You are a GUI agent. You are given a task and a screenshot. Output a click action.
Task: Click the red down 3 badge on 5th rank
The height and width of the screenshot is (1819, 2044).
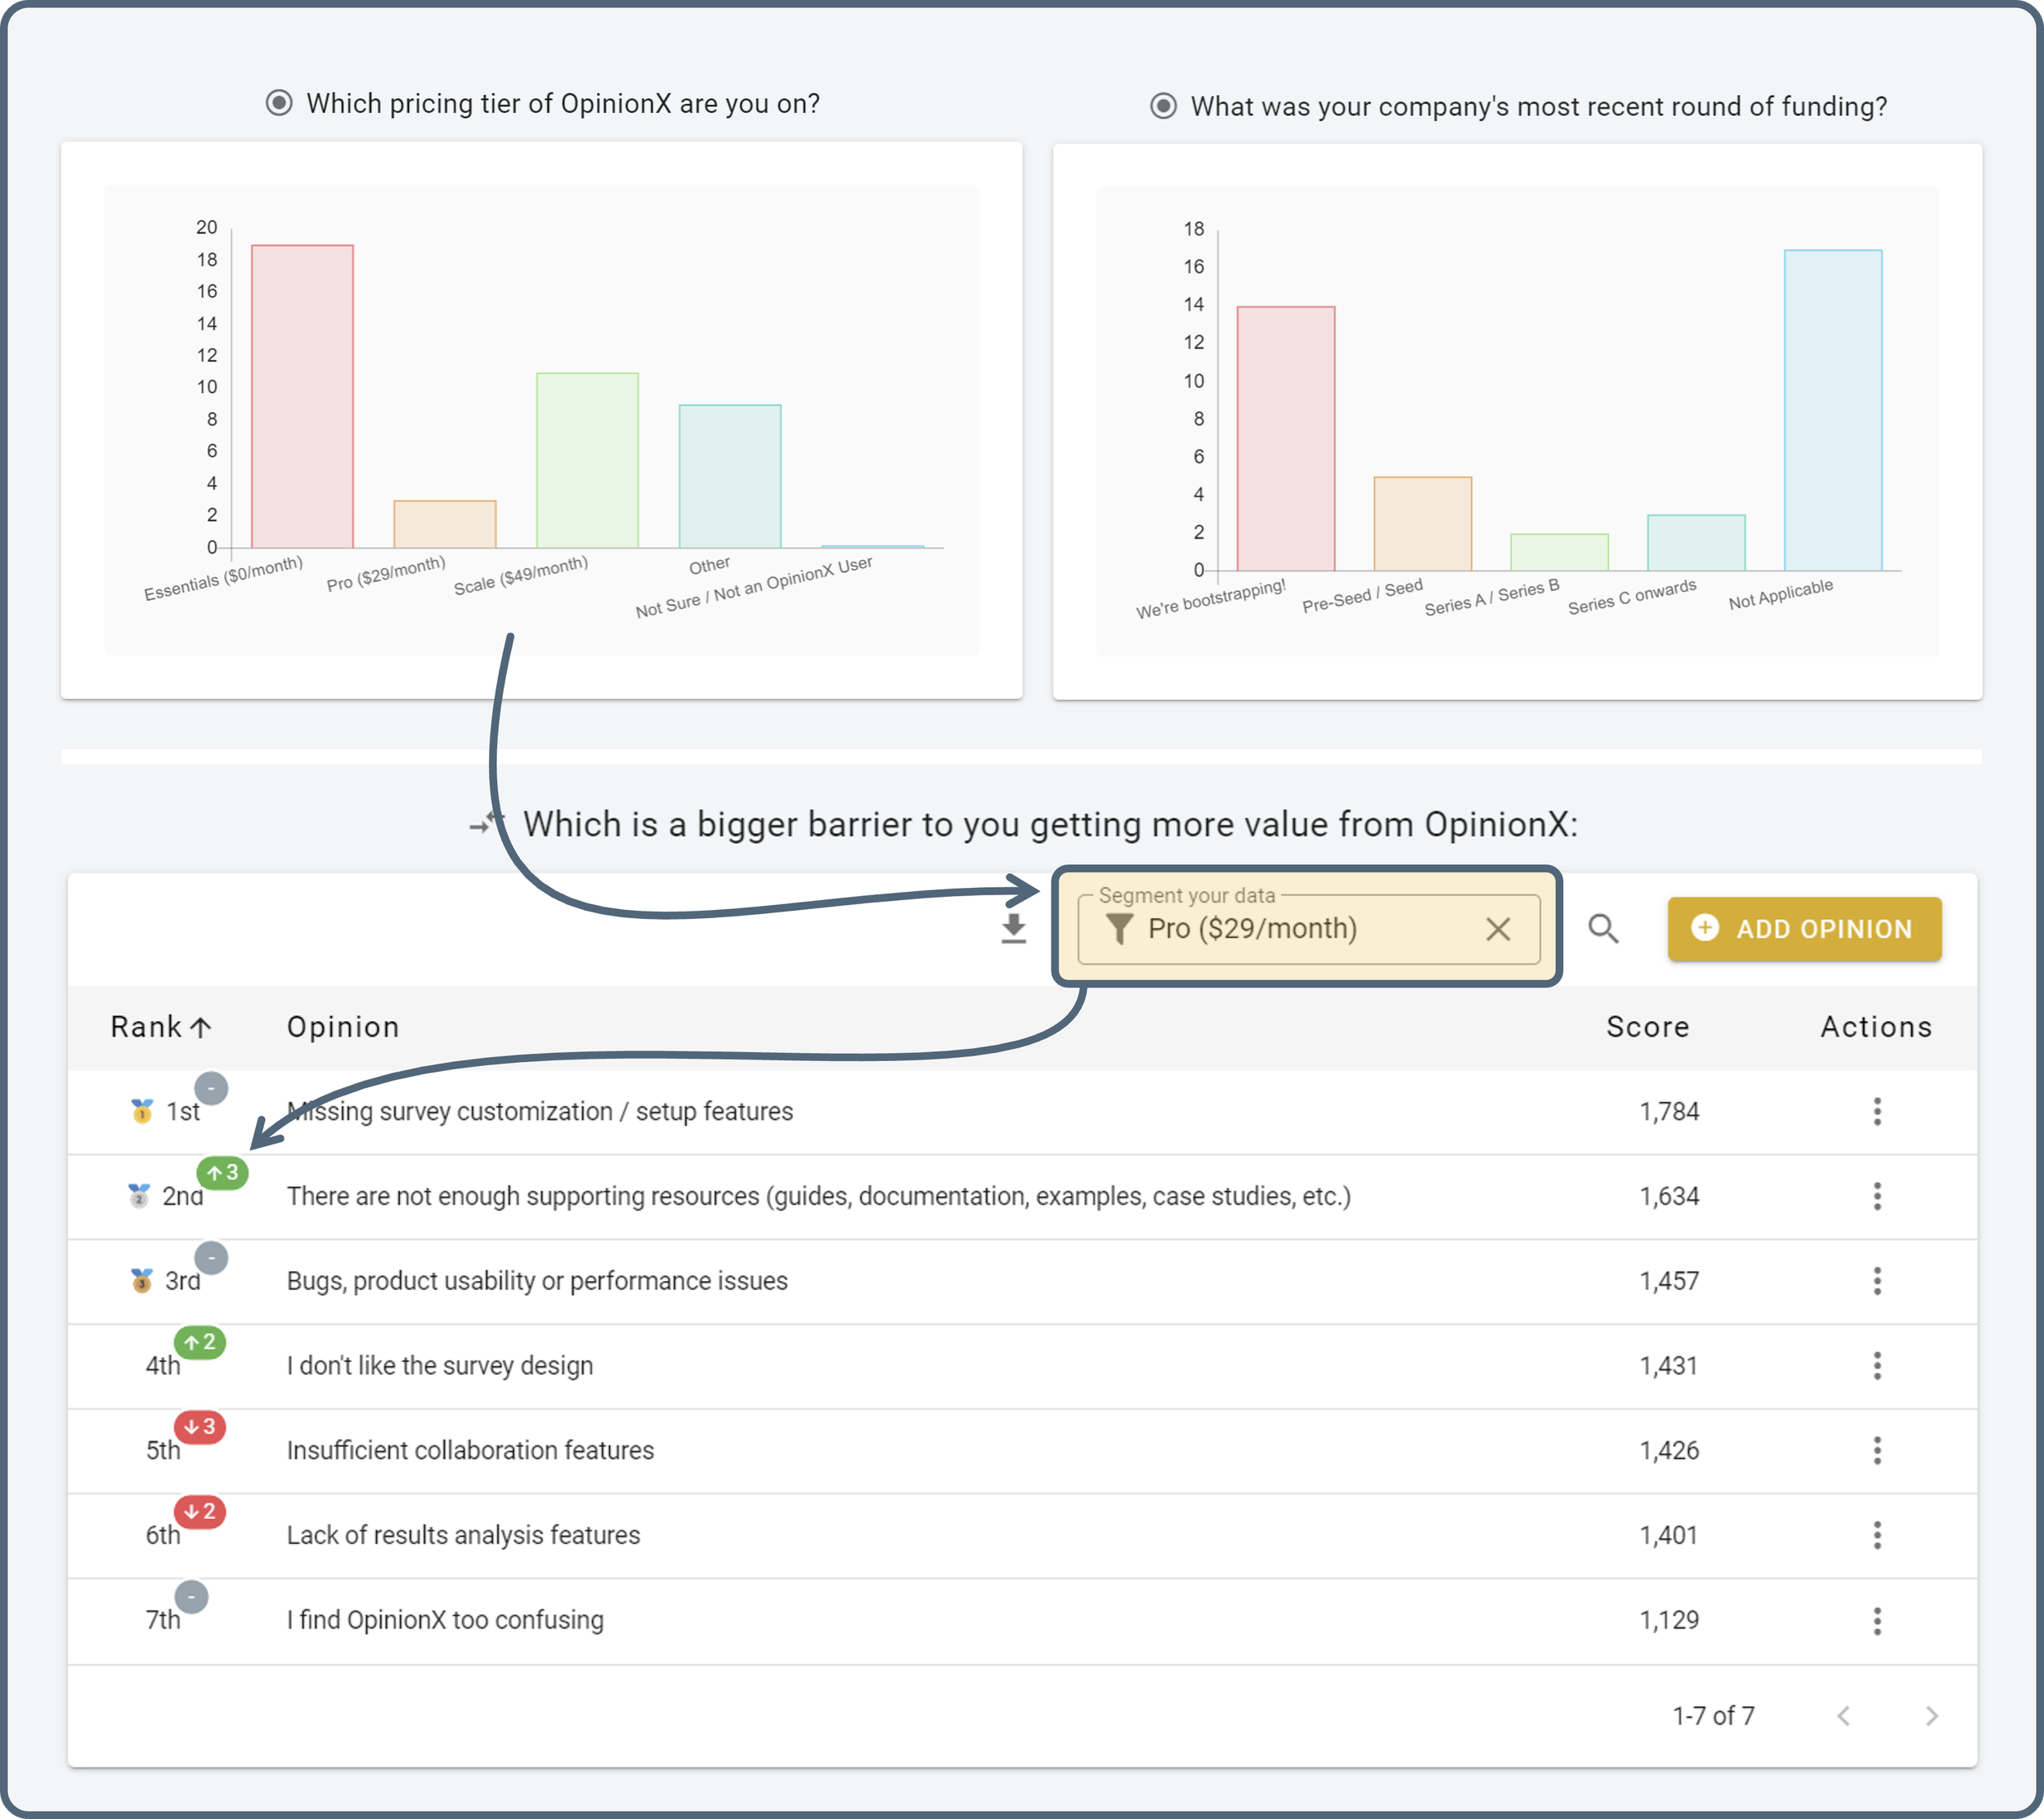pos(200,1427)
